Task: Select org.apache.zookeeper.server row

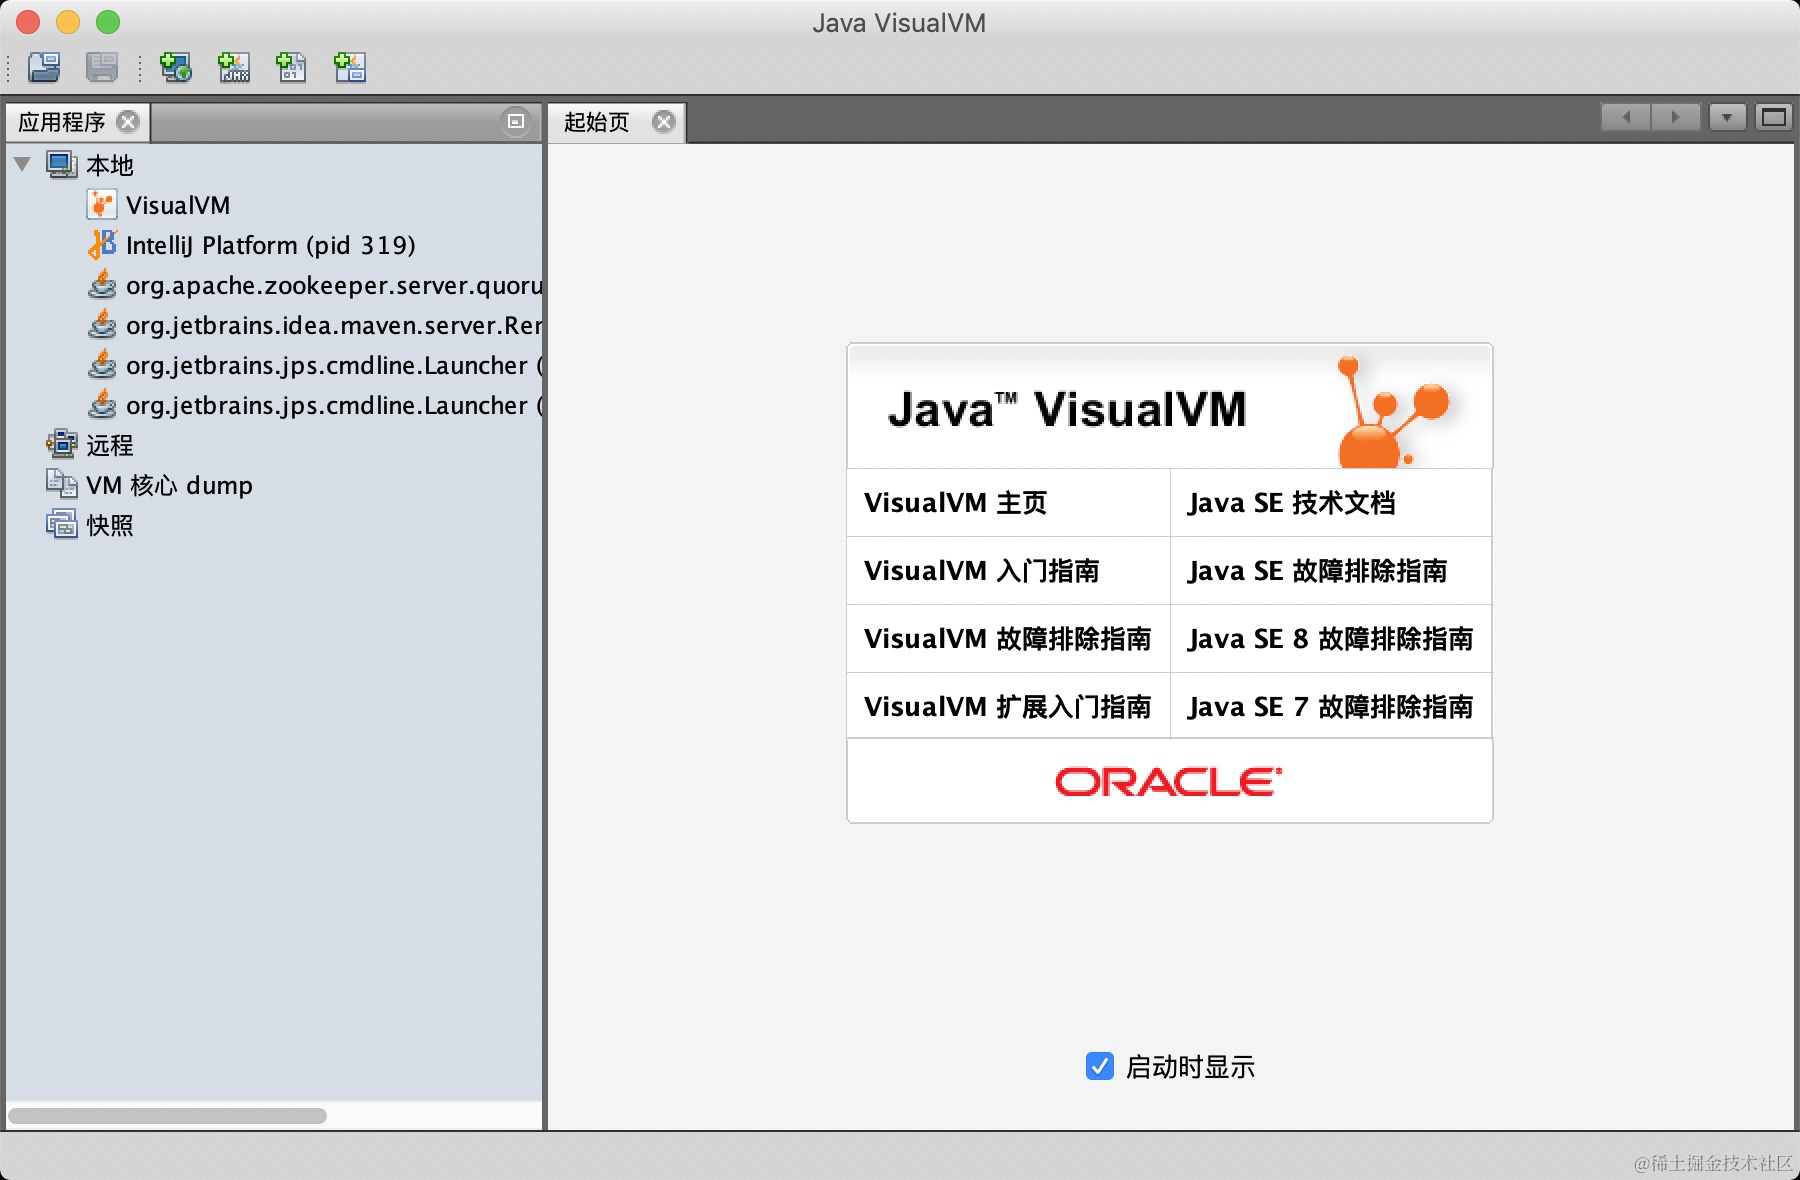Action: coord(334,285)
